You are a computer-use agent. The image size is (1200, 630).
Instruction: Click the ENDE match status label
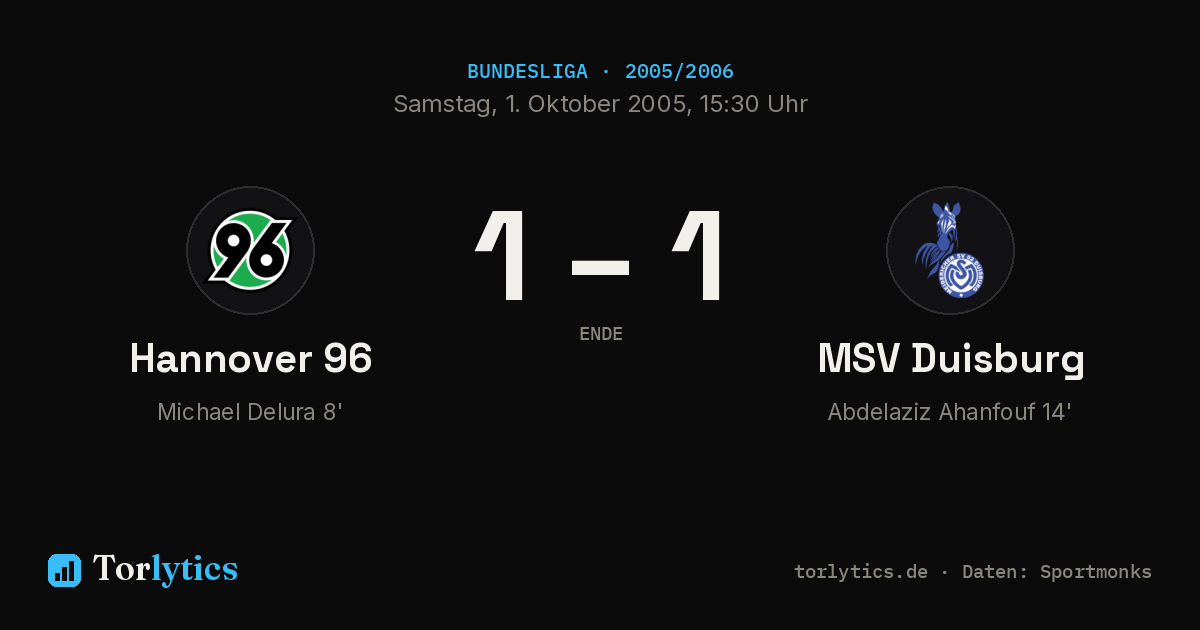[x=601, y=334]
